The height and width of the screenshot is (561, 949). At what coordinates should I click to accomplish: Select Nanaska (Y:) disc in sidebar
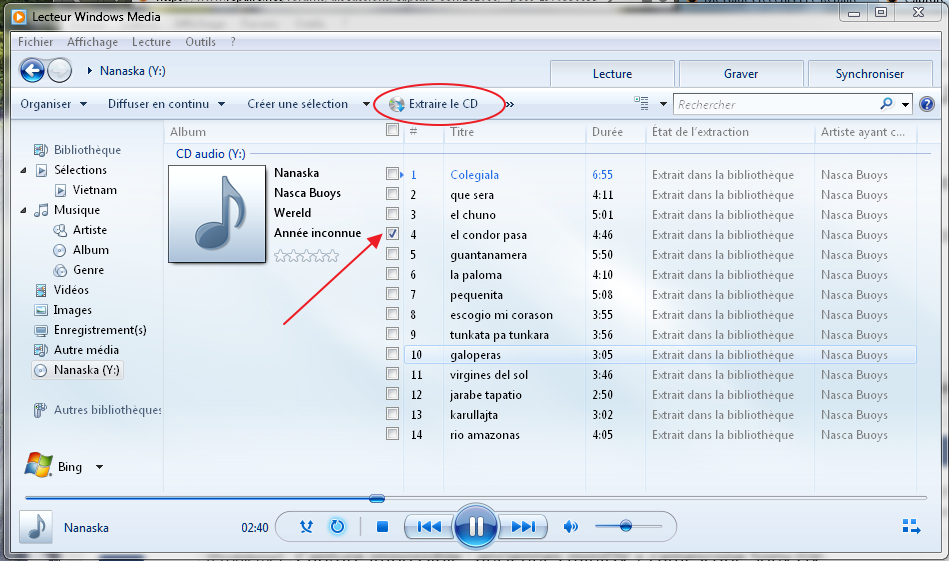(77, 370)
